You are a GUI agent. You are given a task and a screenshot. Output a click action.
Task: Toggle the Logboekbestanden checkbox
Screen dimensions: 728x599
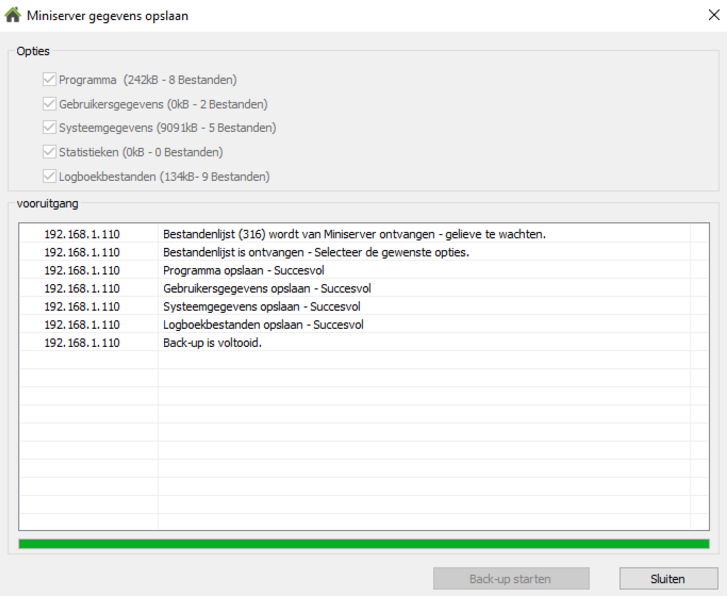[x=49, y=177]
